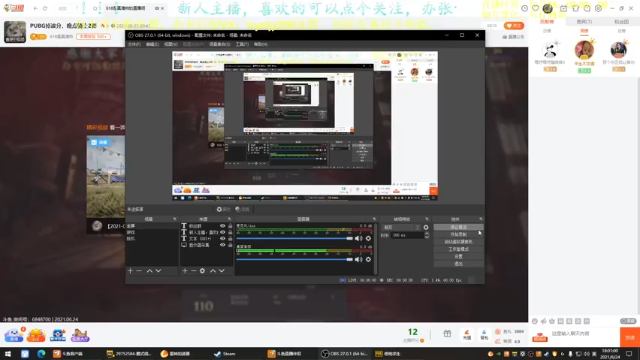The height and width of the screenshot is (360, 640).
Task: Click the browser back arrow in Douyu client
Action: [x=36, y=8]
